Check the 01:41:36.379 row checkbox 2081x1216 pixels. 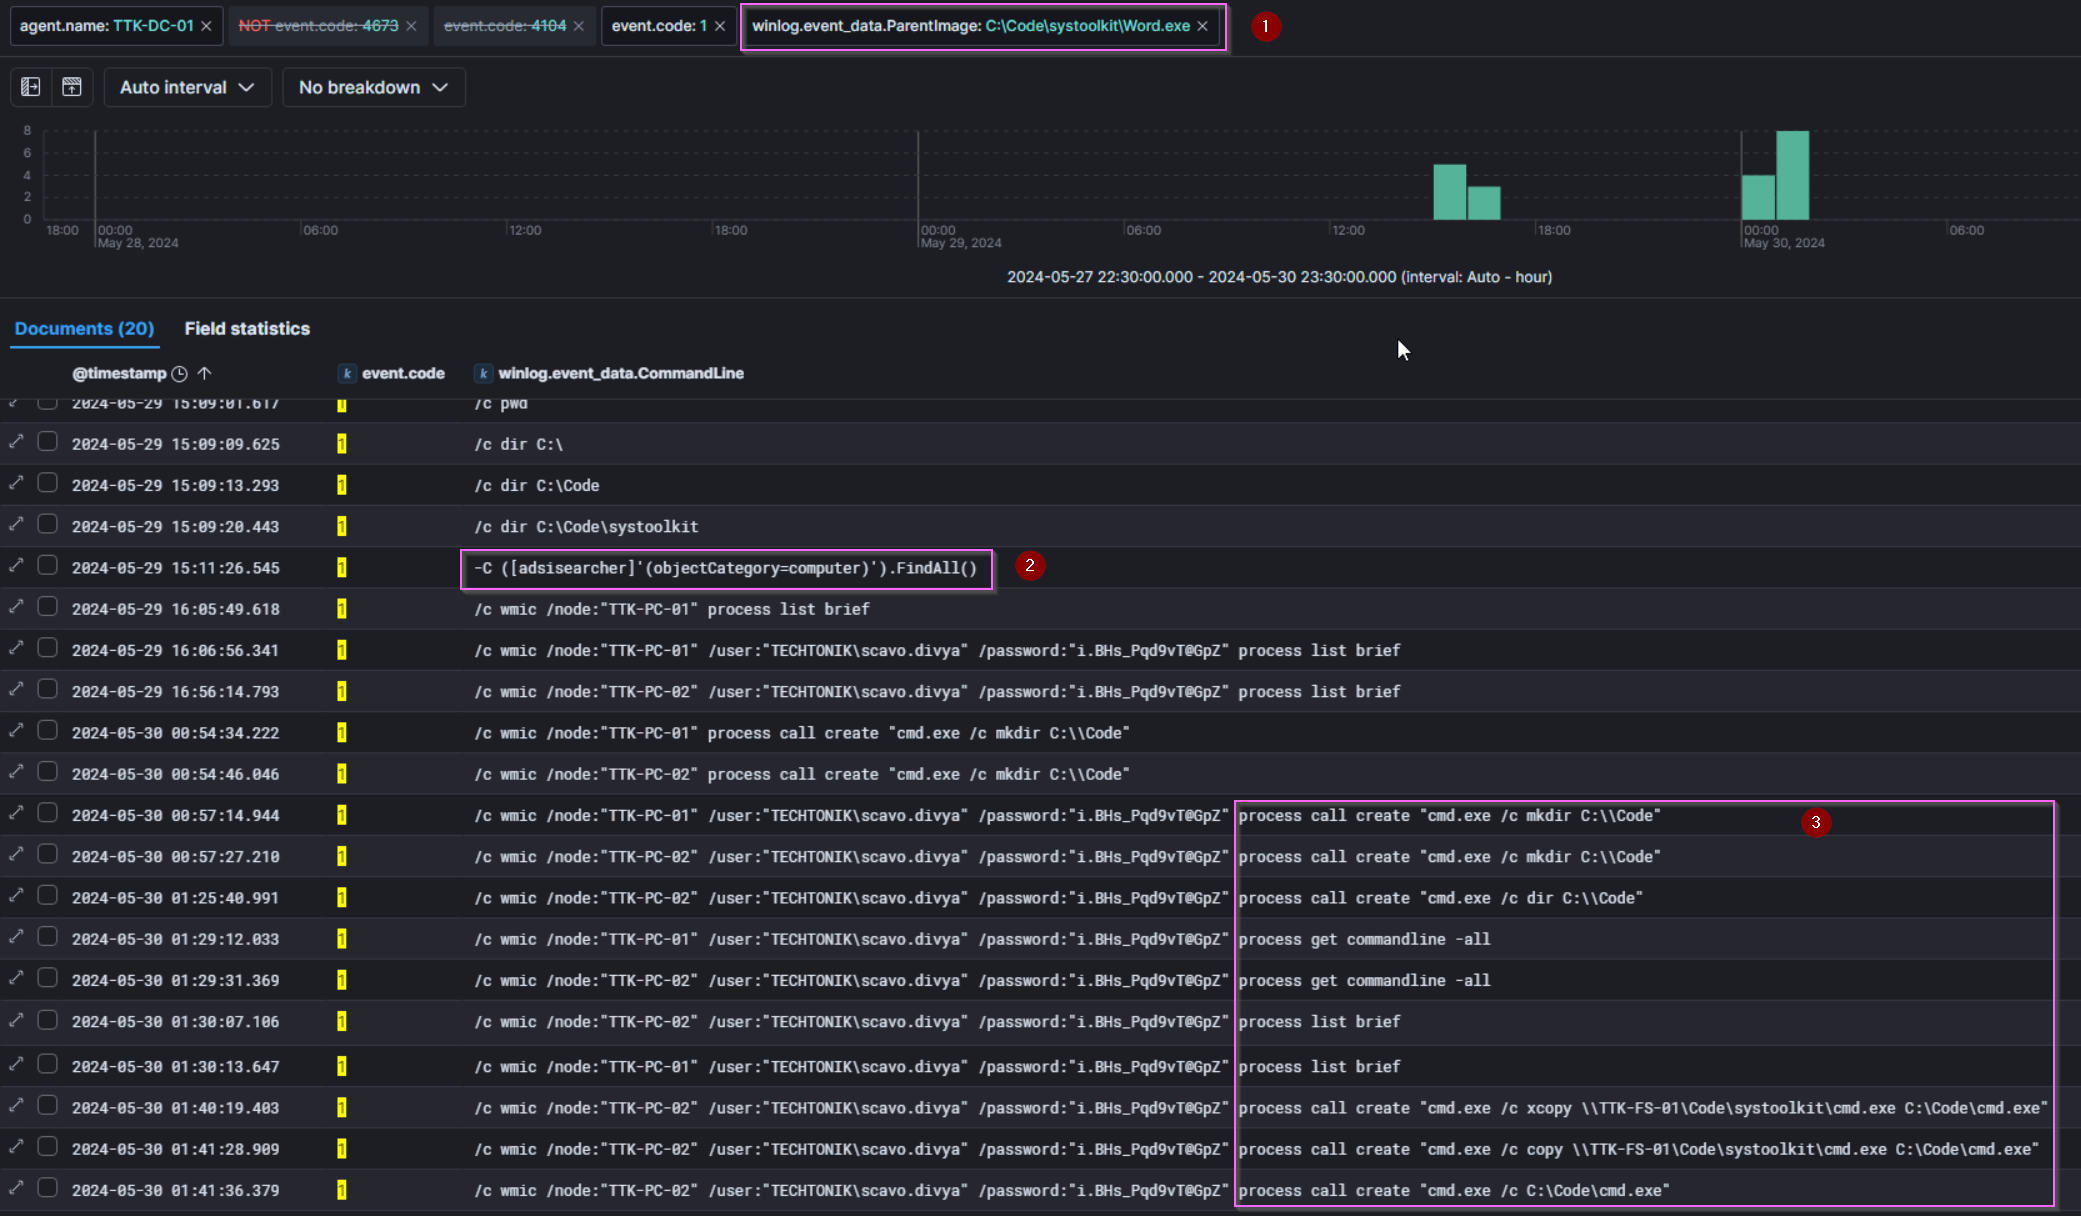[47, 1188]
